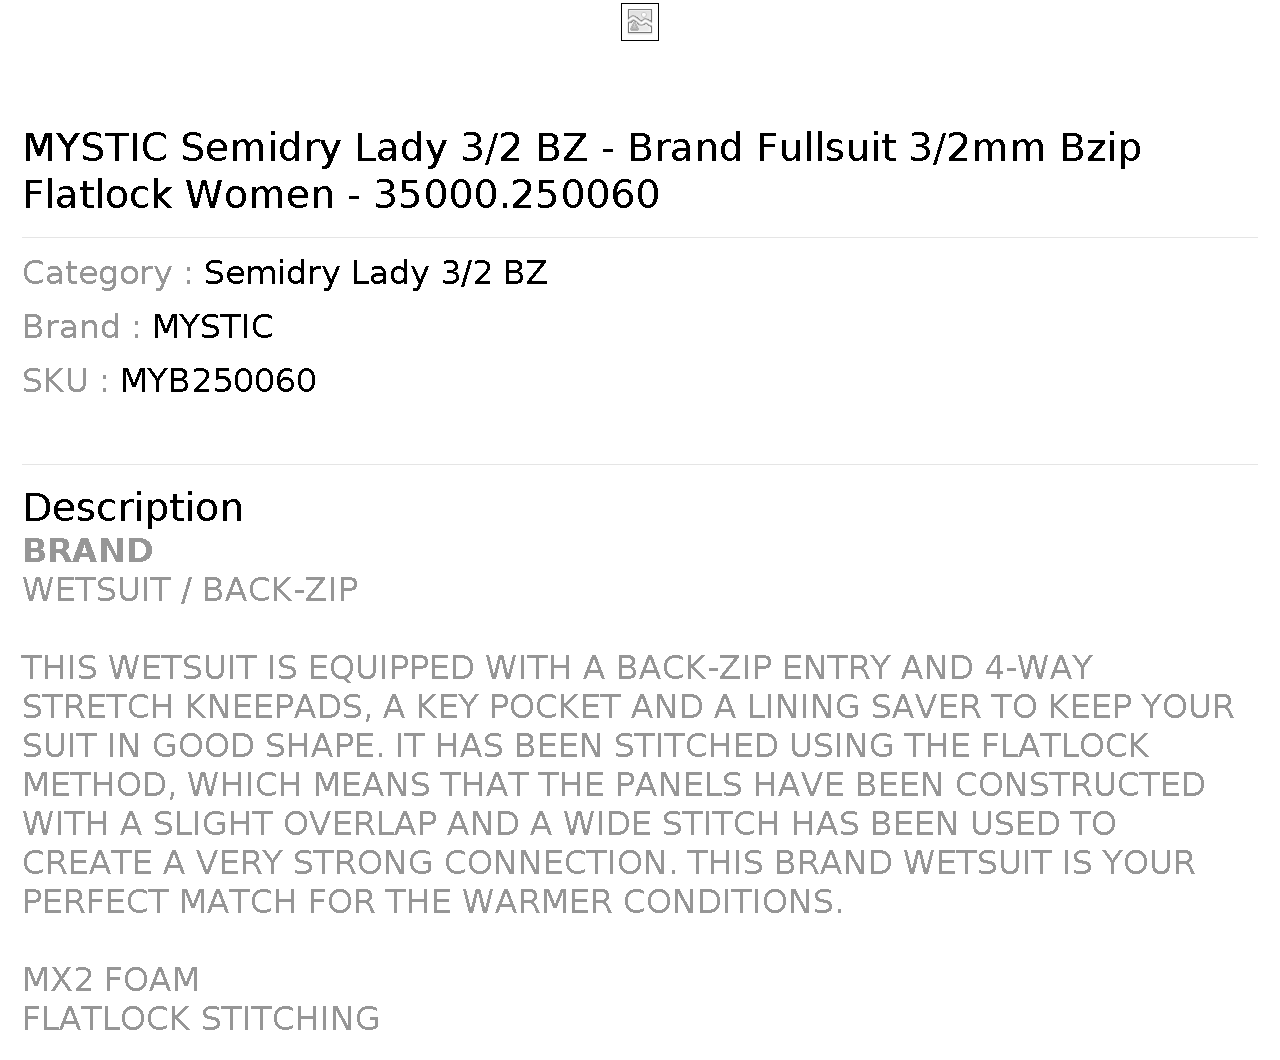
Task: Click 'Brand Fullsuit 3/2mm Bzip' in title
Action: (885, 147)
